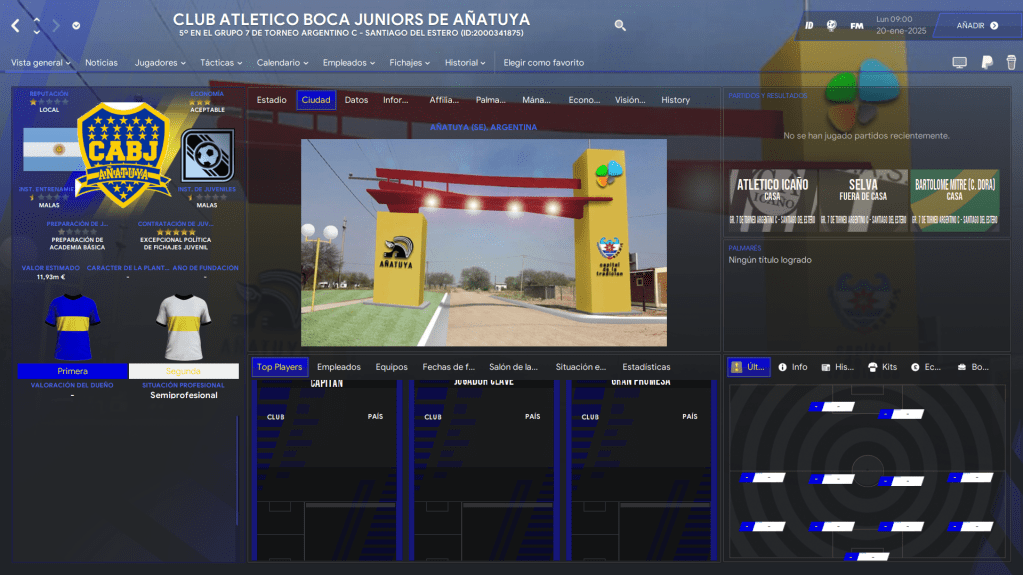Click the Añatuya city photo
This screenshot has height=575, width=1023.
point(483,242)
